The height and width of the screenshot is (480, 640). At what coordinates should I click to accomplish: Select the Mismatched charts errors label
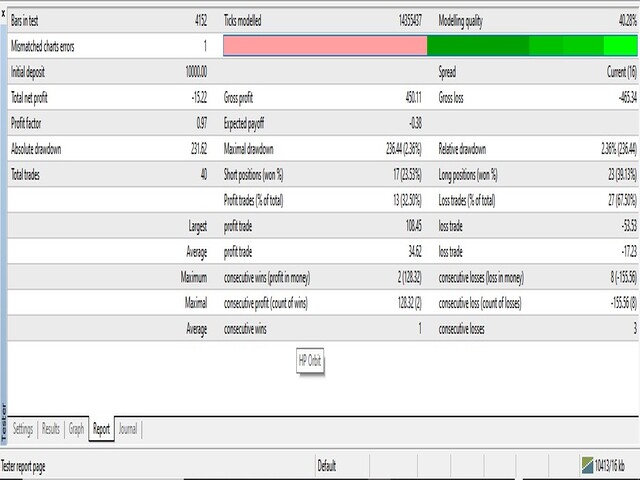point(42,46)
